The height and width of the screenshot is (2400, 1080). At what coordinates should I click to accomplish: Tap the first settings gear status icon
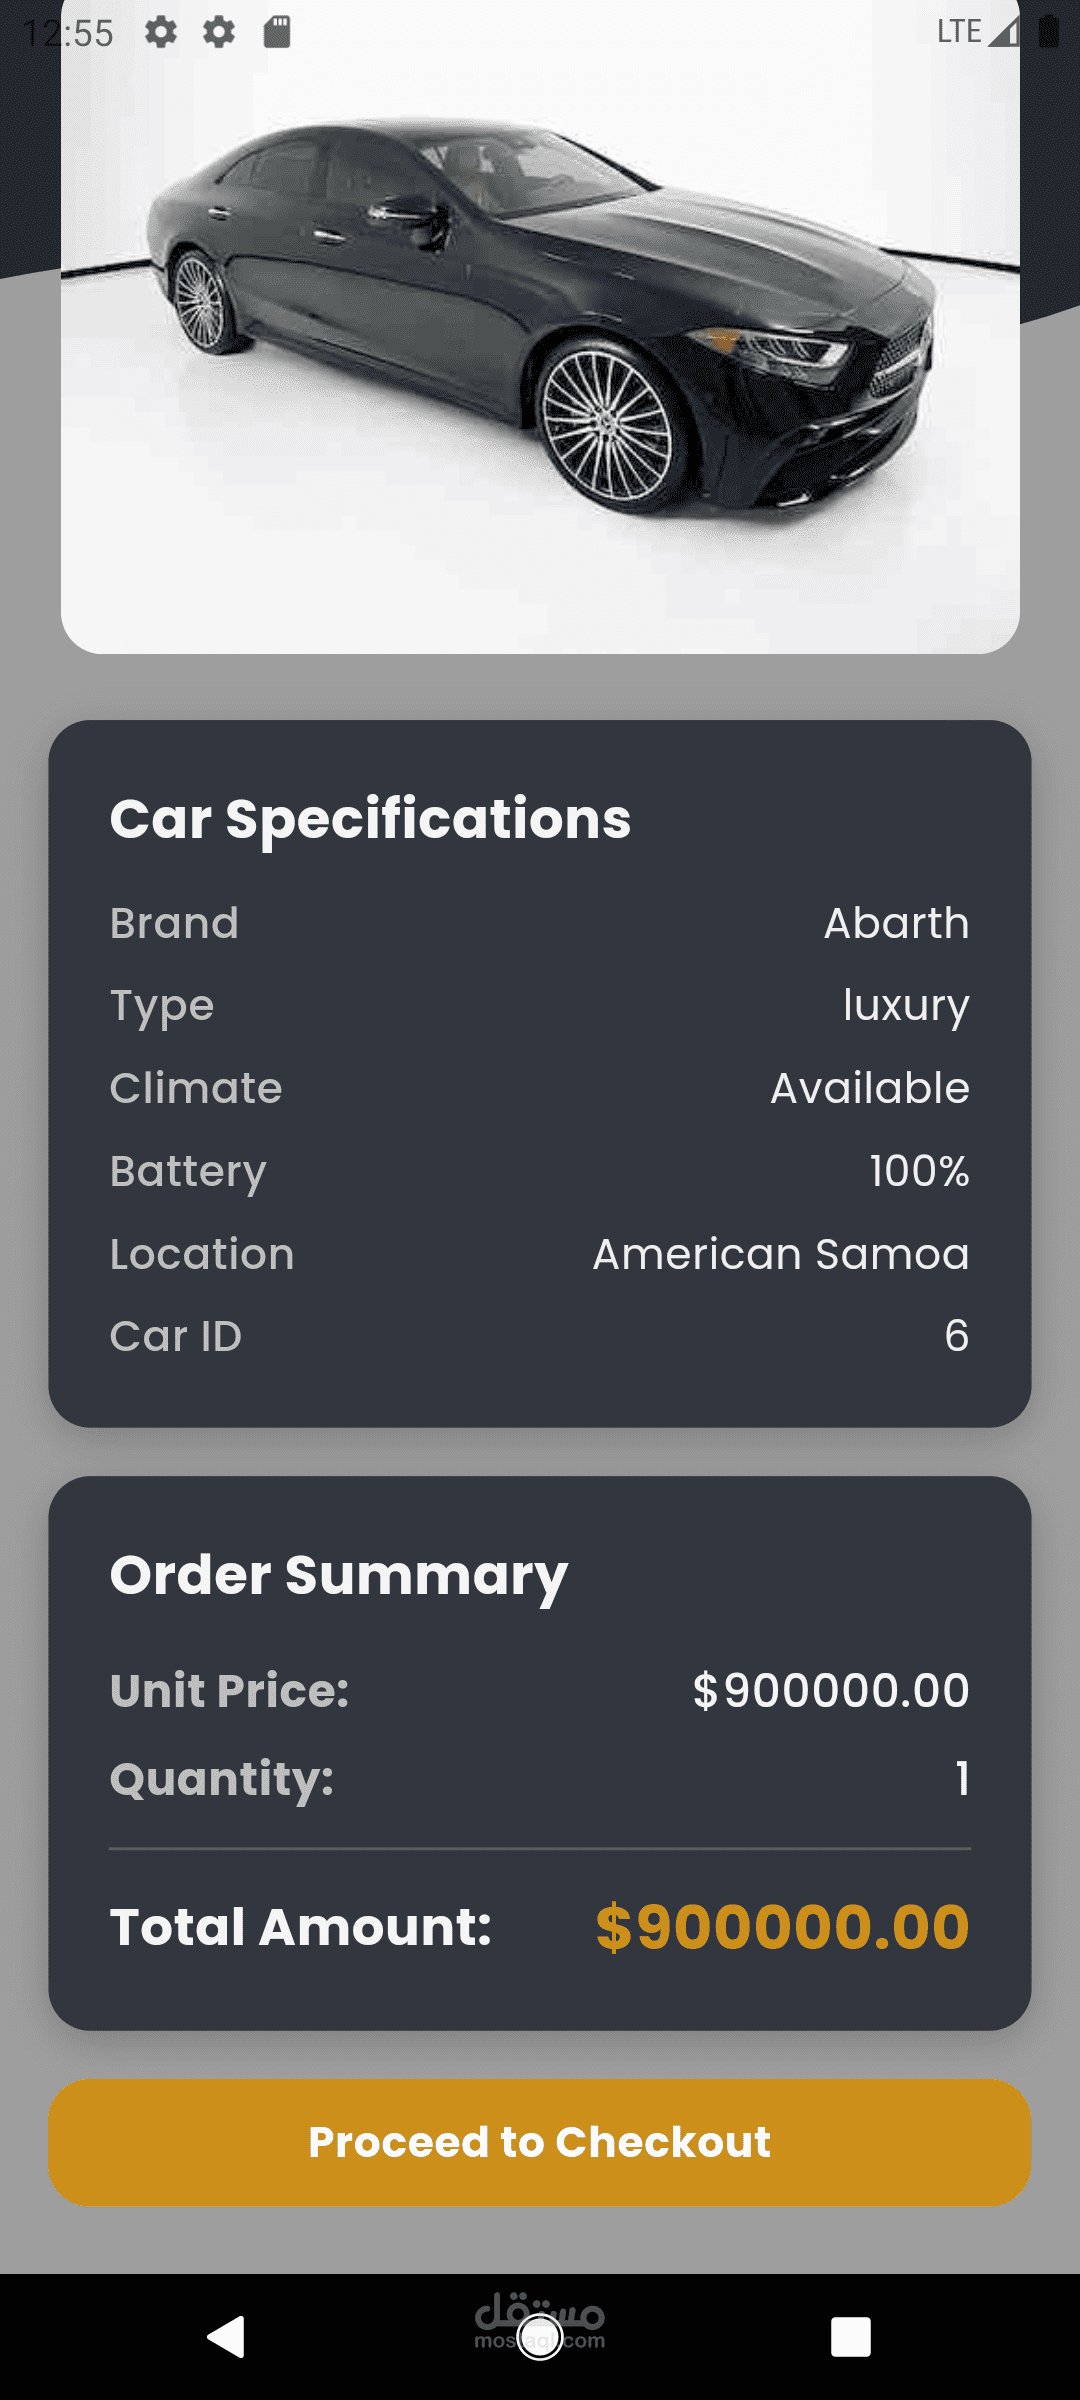[161, 32]
